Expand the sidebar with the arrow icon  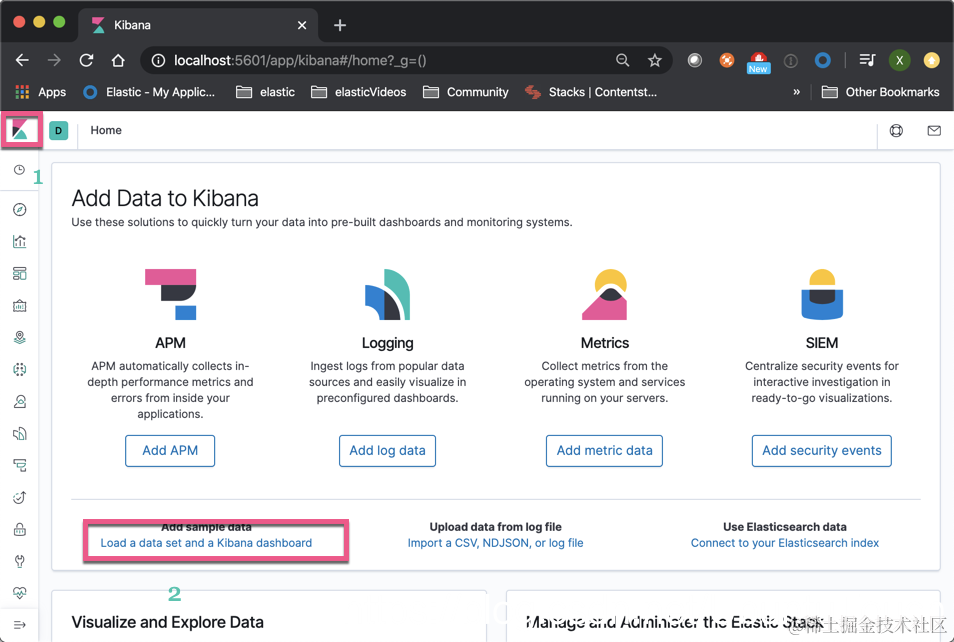[19, 625]
